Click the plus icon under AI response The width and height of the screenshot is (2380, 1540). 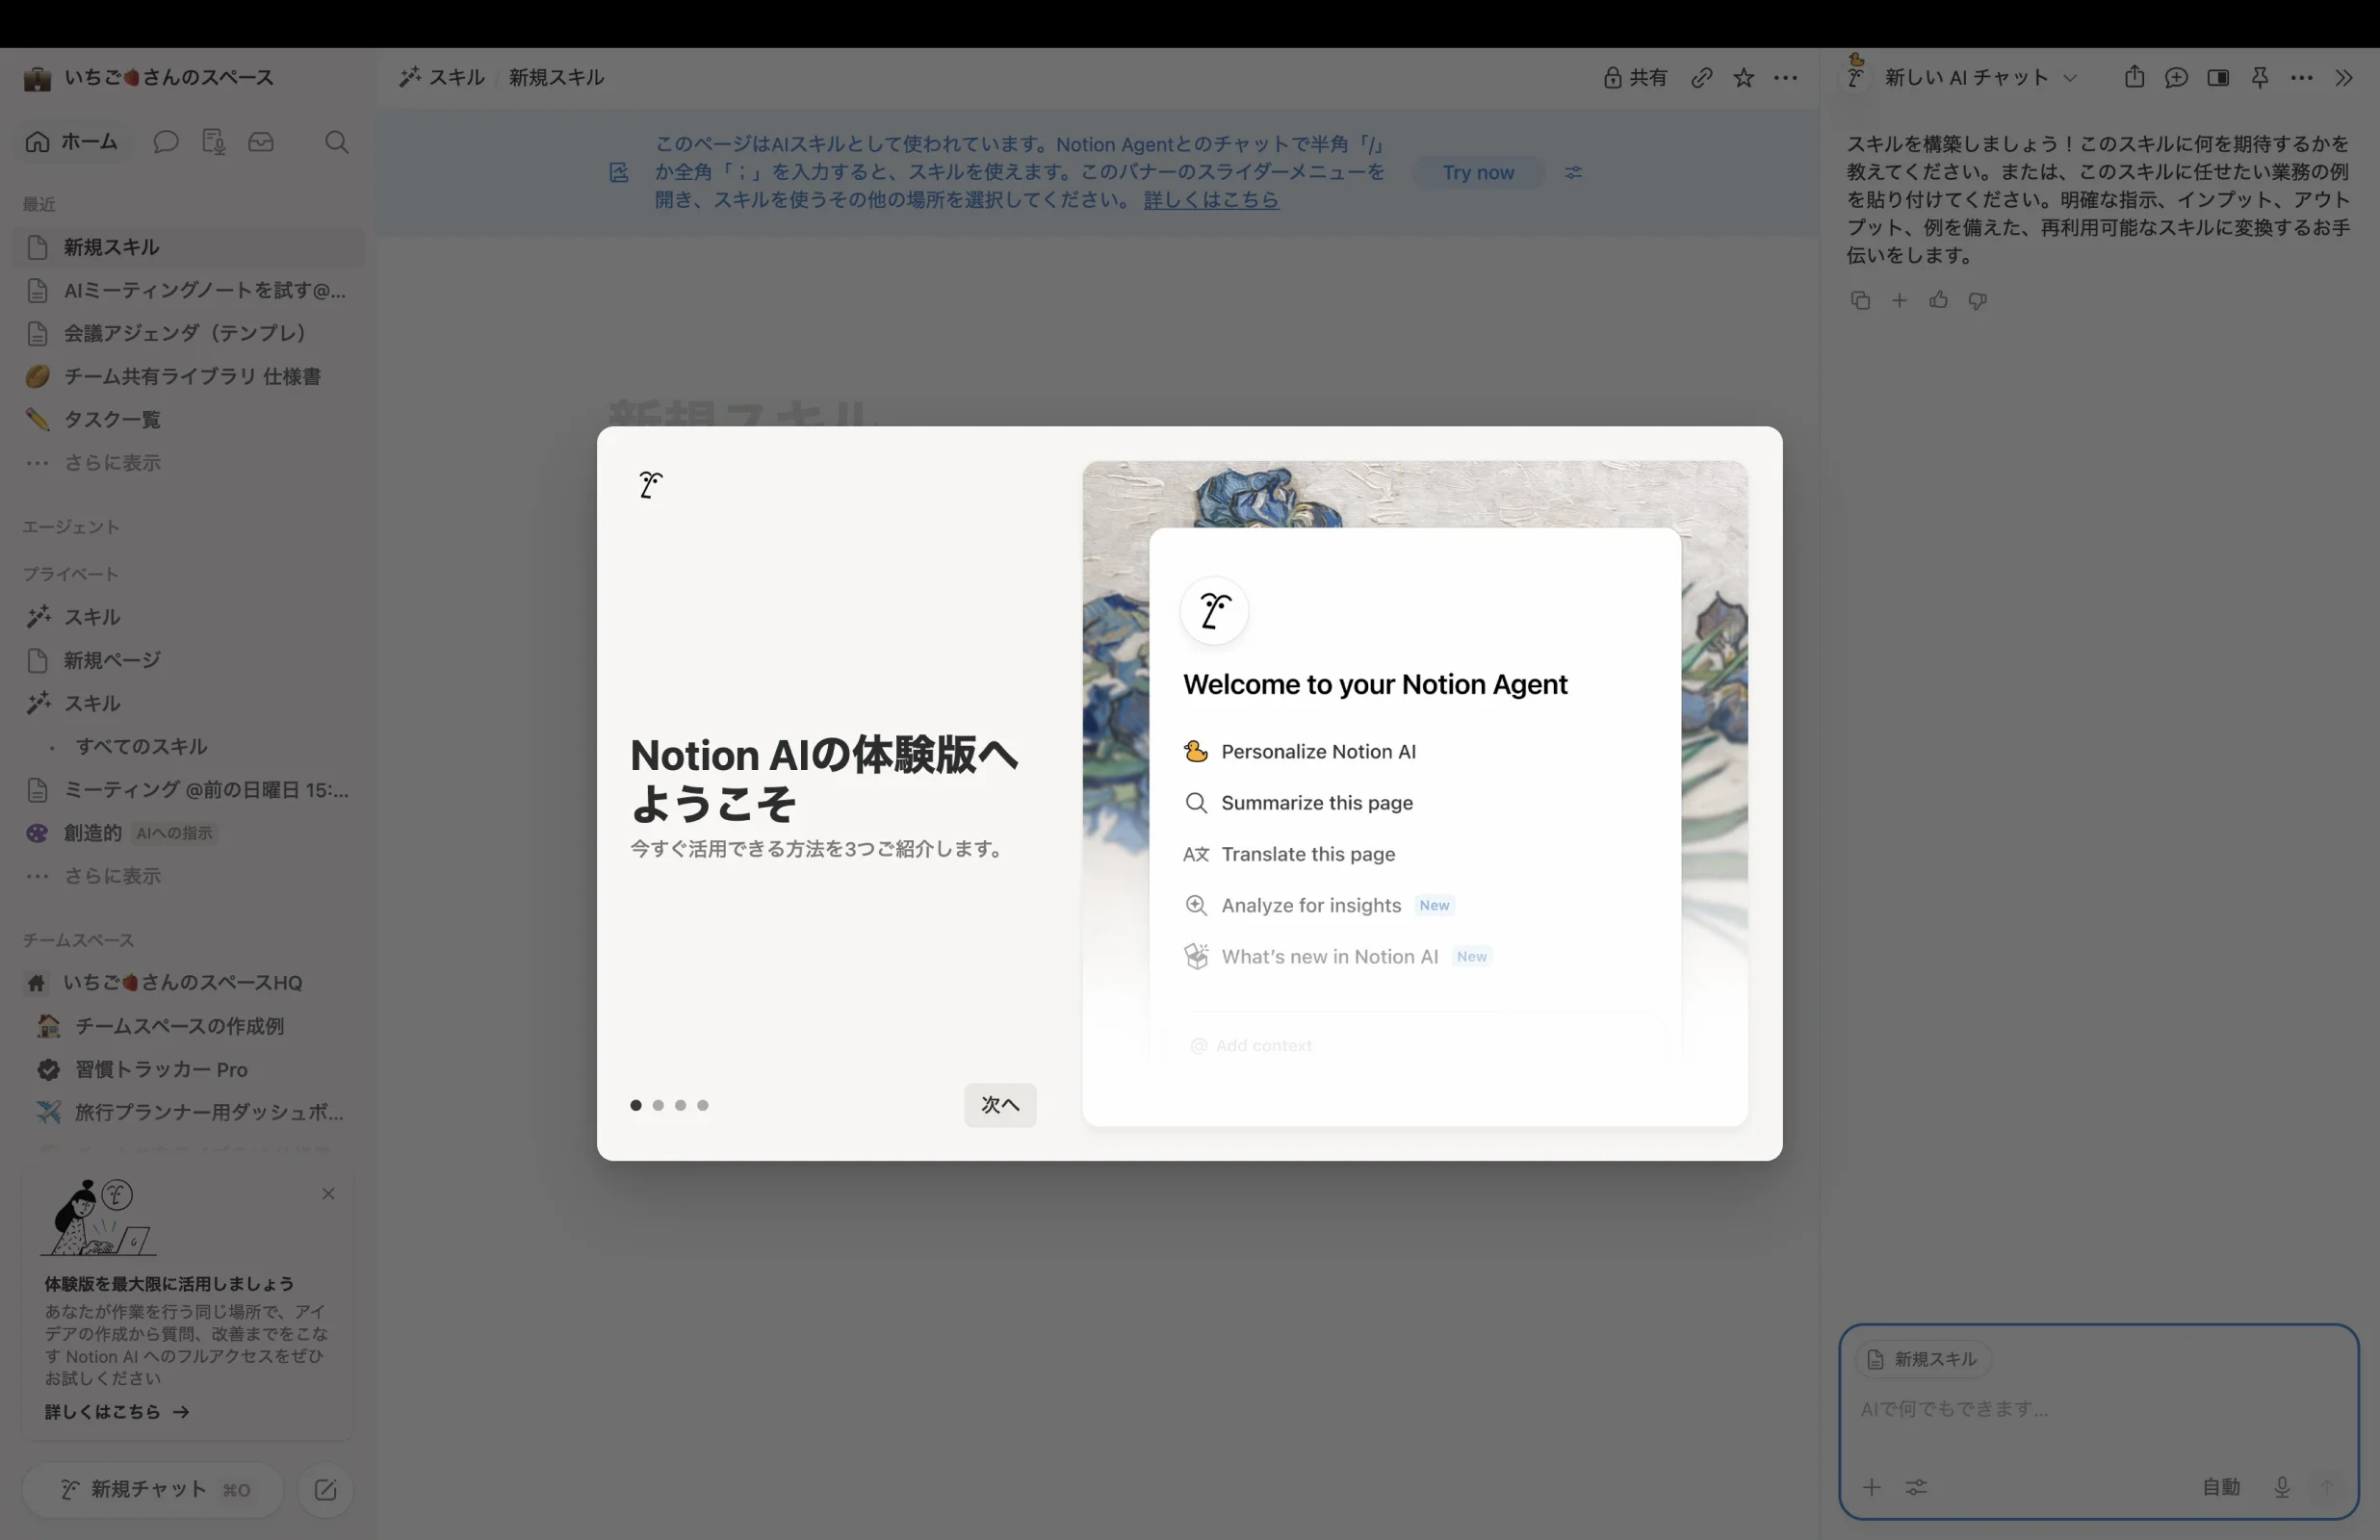(x=1899, y=300)
